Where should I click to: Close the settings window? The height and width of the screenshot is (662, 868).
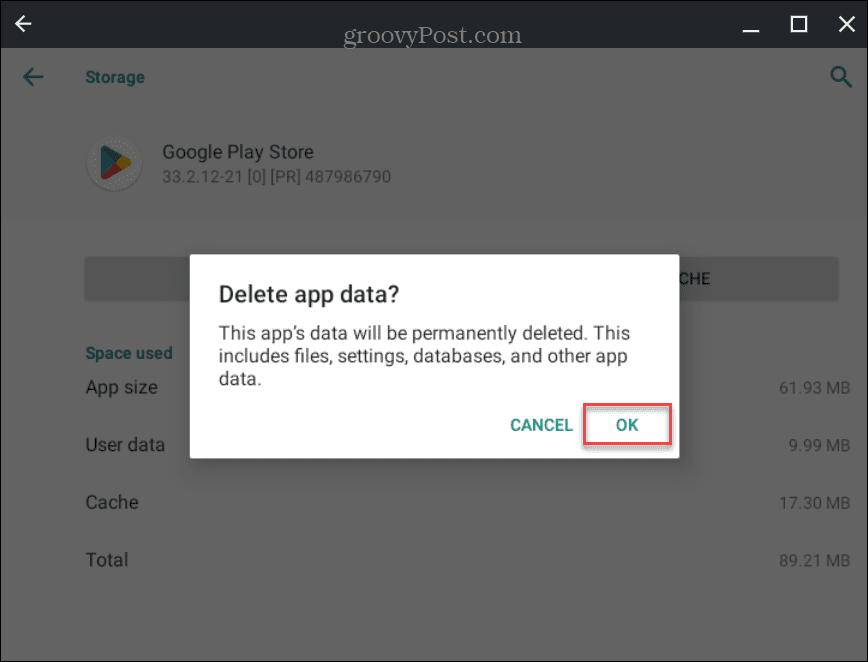click(846, 24)
